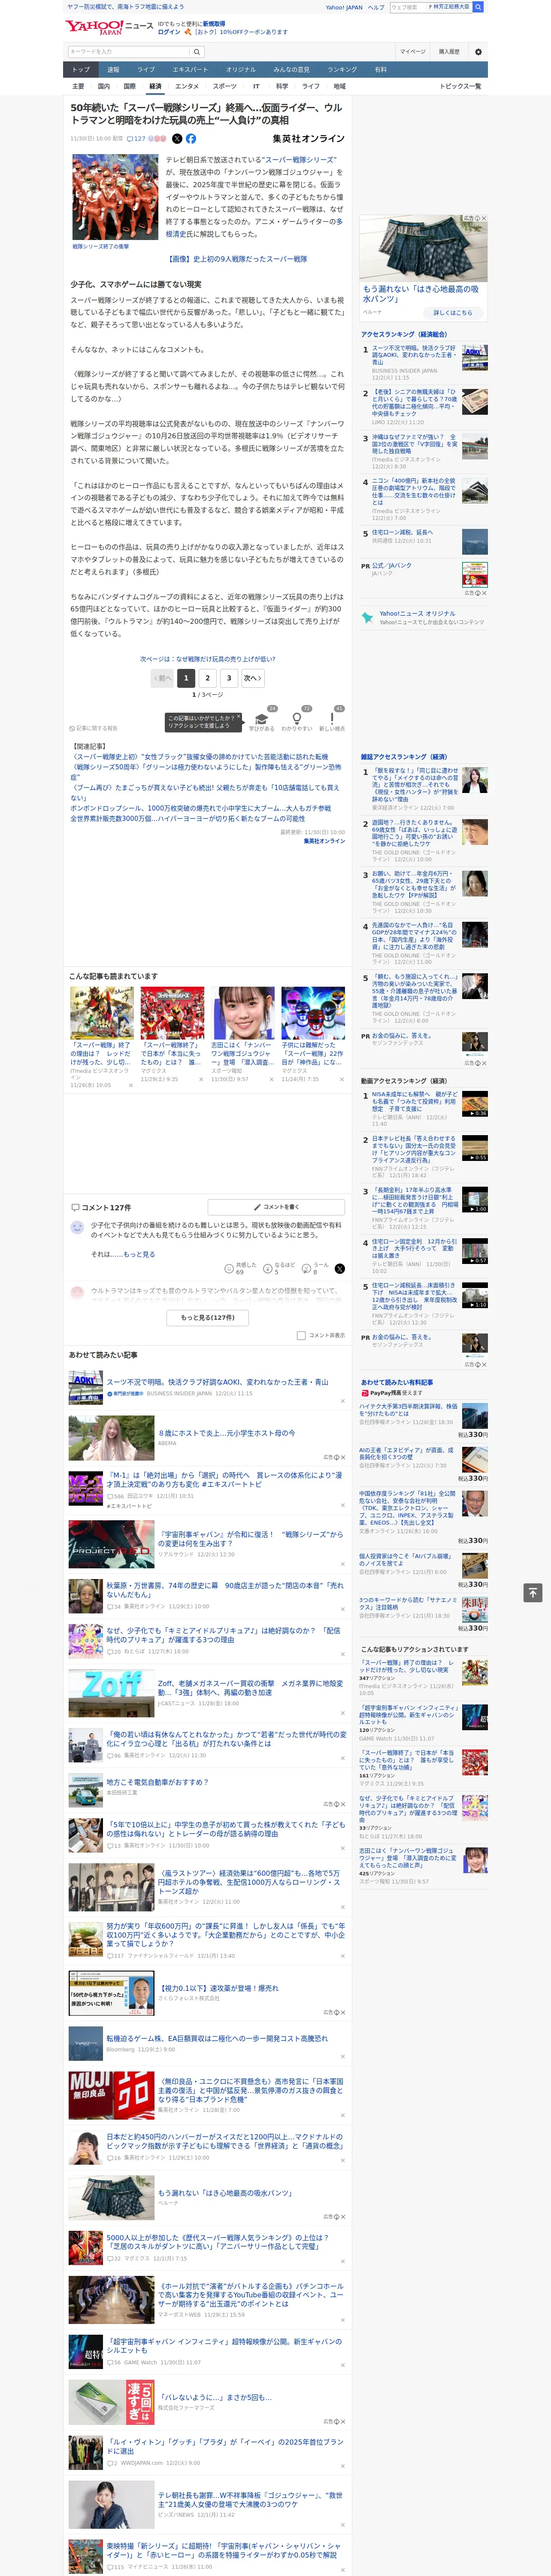The width and height of the screenshot is (551, 2576).
Task: Click the 画像 史上初の9人戦隊 link
Action: coord(237,259)
